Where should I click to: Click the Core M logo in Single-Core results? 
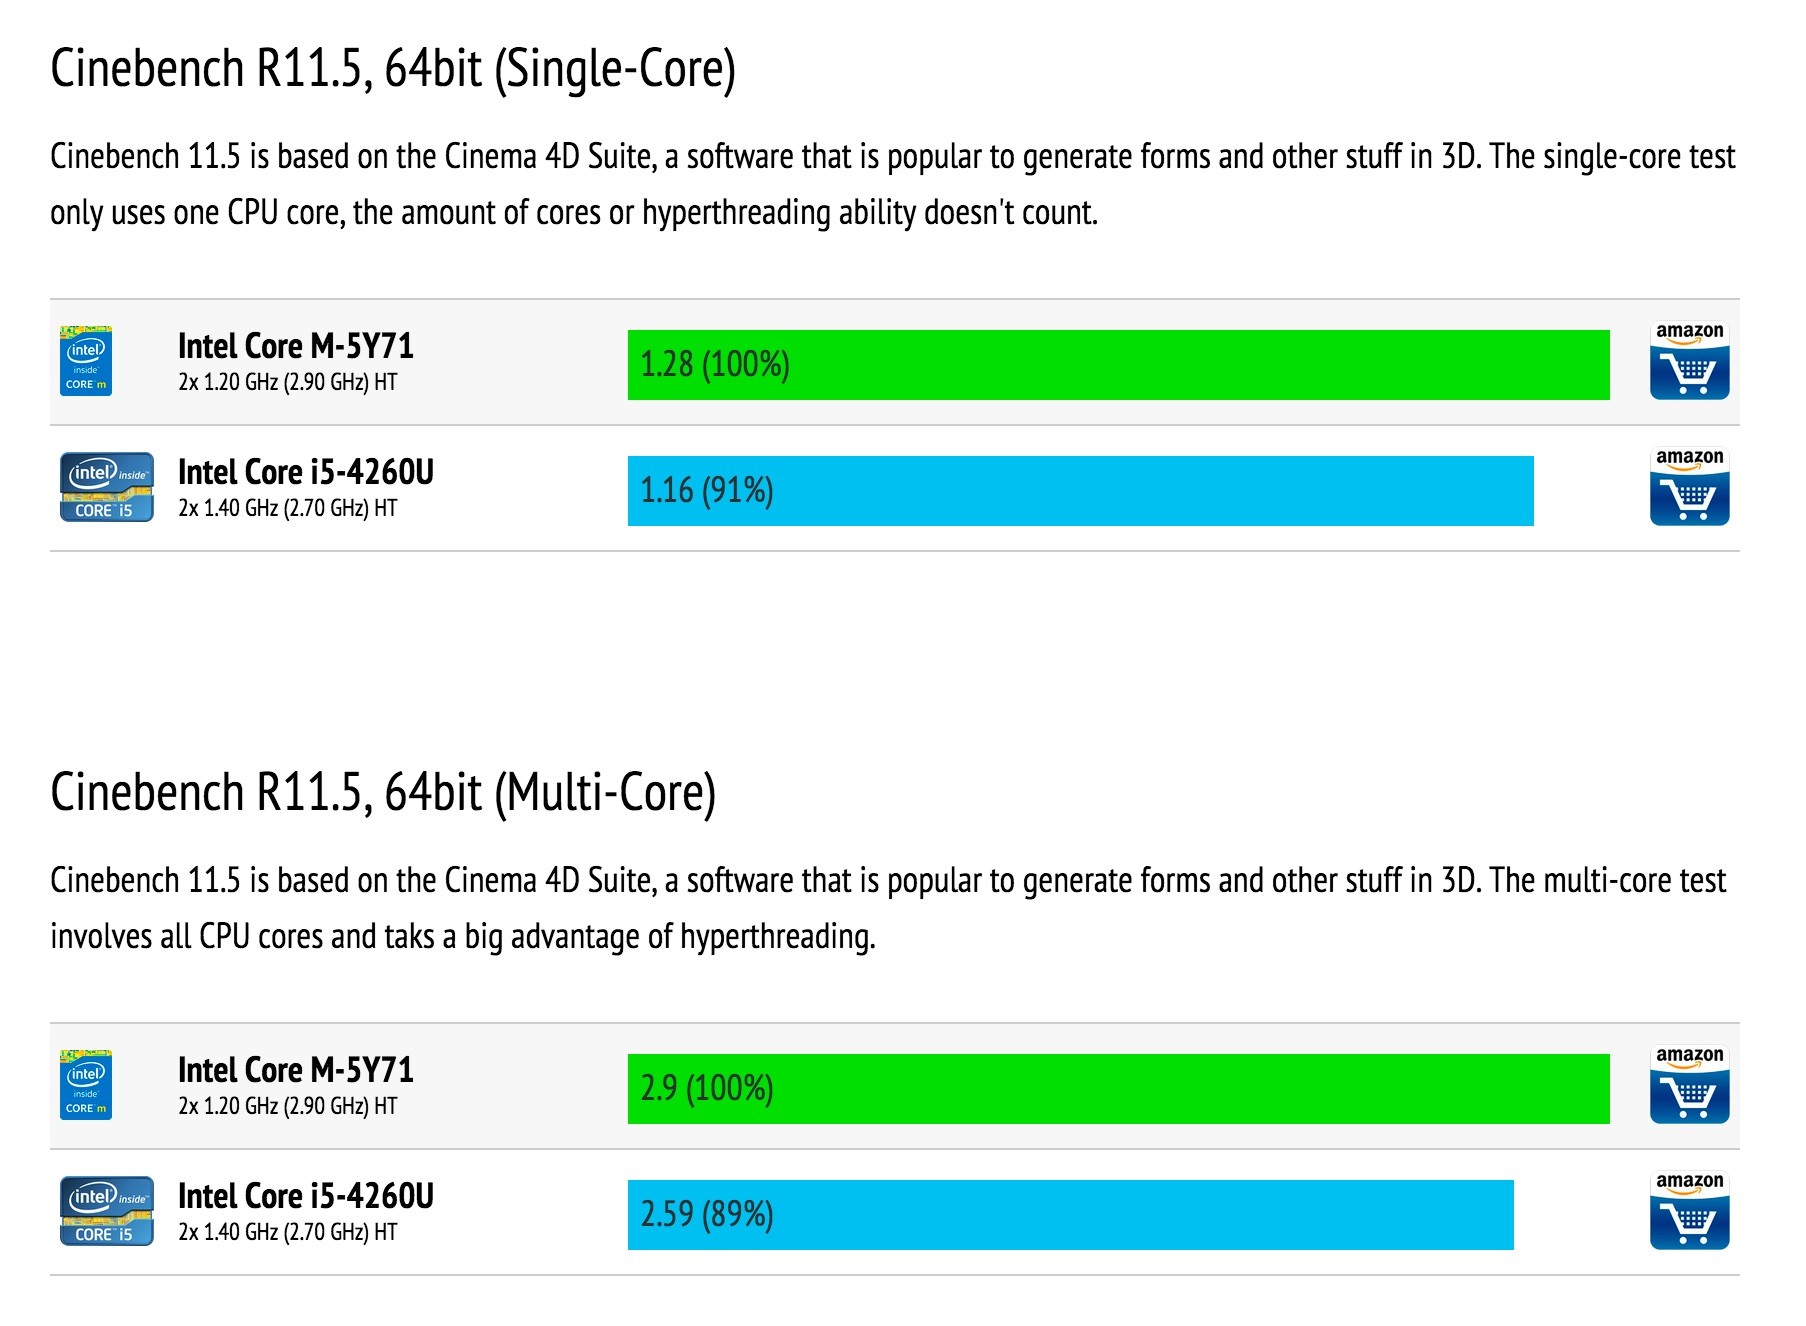point(86,361)
